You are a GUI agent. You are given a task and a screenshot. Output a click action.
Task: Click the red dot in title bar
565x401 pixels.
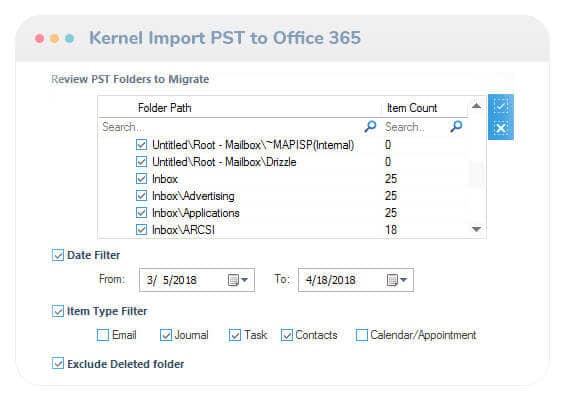[40, 38]
